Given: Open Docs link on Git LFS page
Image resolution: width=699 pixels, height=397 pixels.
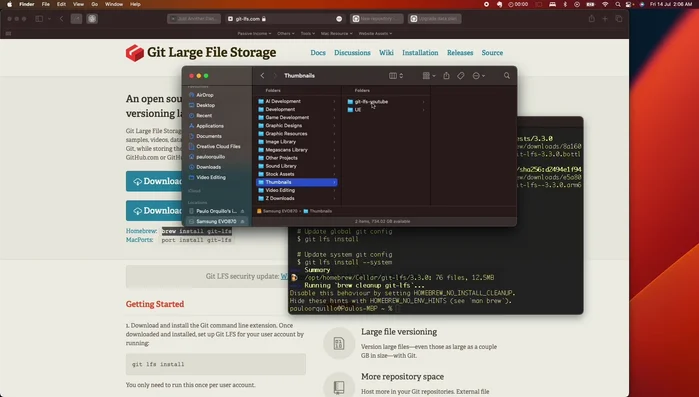Looking at the screenshot, I should (x=318, y=53).
